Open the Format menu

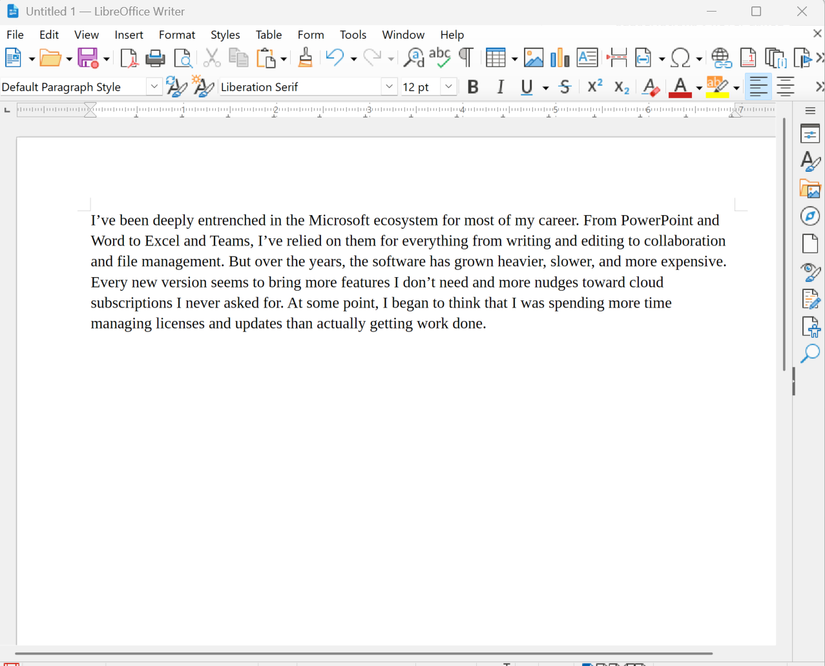[x=176, y=34]
